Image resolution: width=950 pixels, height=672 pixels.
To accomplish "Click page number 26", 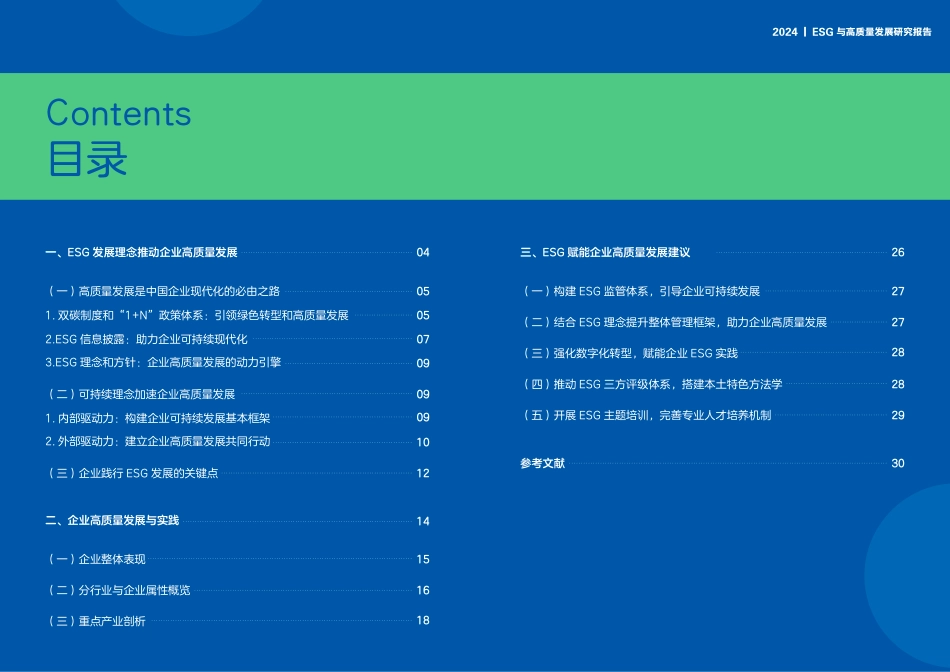I will coord(898,253).
